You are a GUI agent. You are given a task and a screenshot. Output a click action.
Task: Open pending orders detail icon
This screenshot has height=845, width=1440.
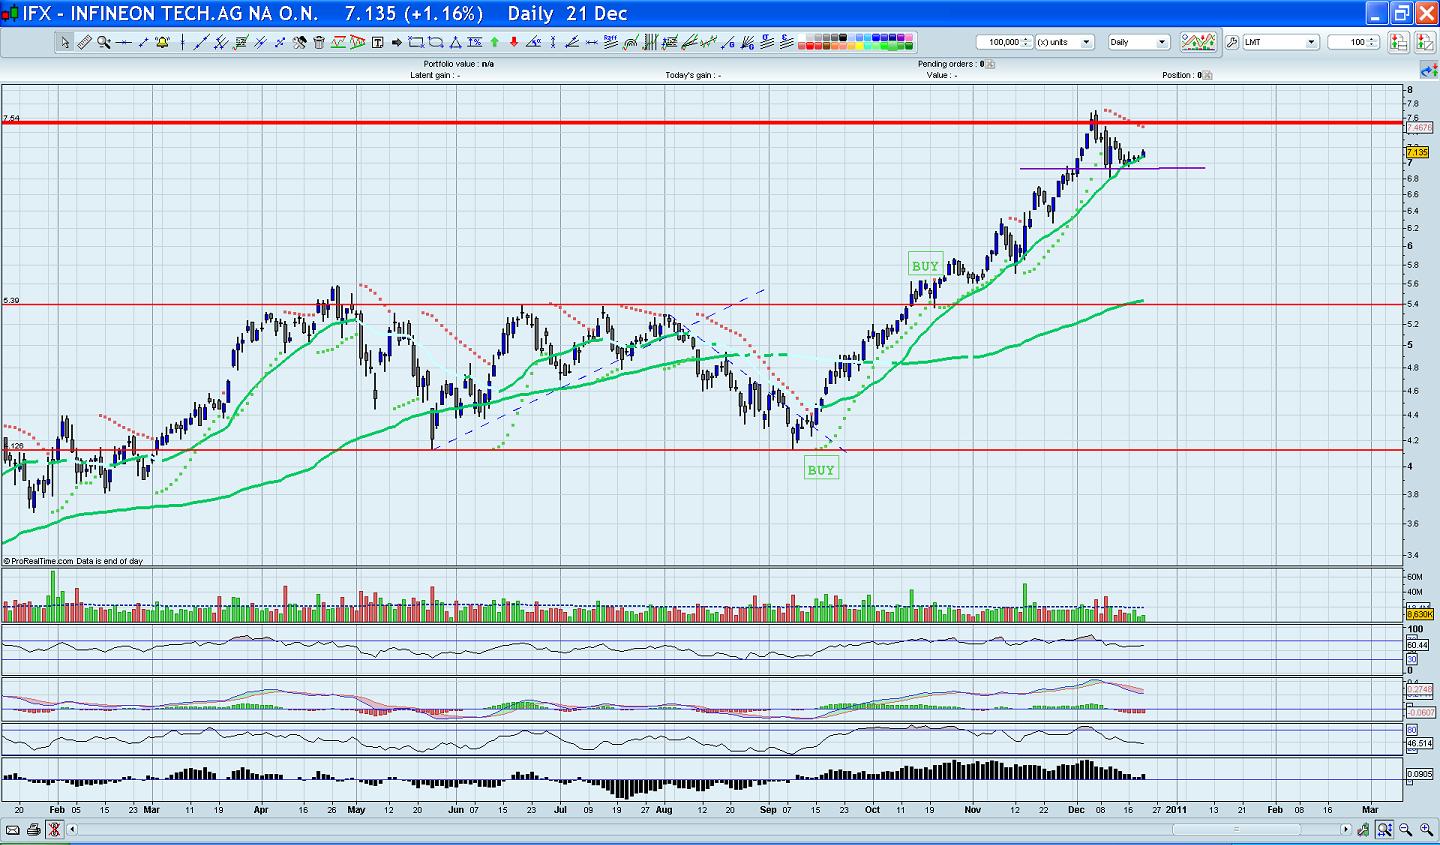[x=990, y=64]
